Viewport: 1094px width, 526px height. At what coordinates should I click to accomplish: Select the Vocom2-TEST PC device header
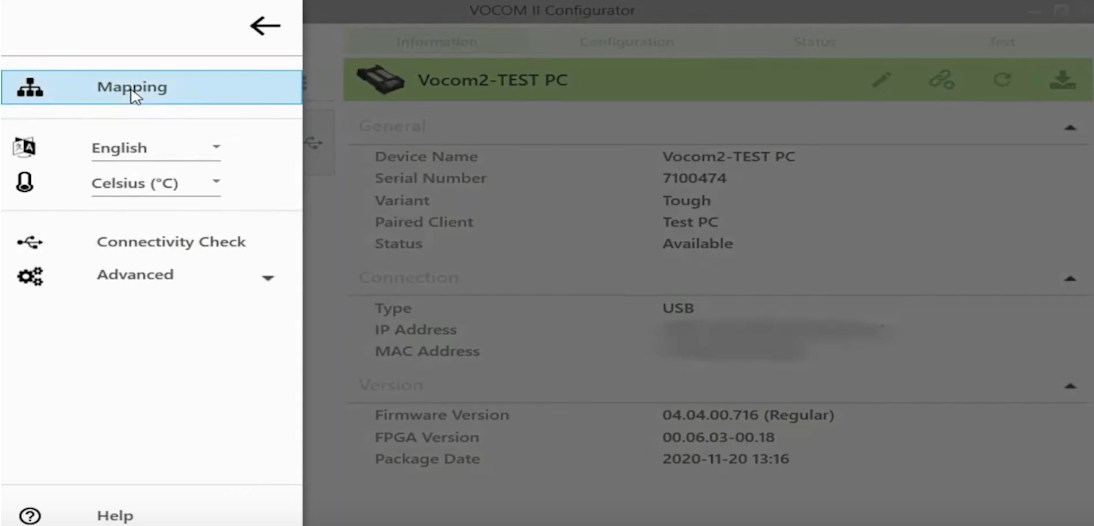pyautogui.click(x=719, y=80)
